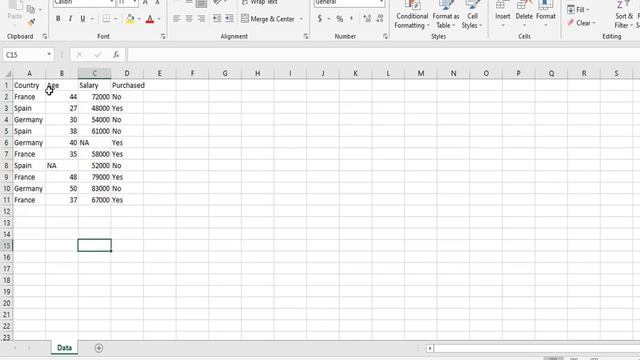Open Alignment dialog launcher
Screen dimensions: 640x360
[306, 36]
